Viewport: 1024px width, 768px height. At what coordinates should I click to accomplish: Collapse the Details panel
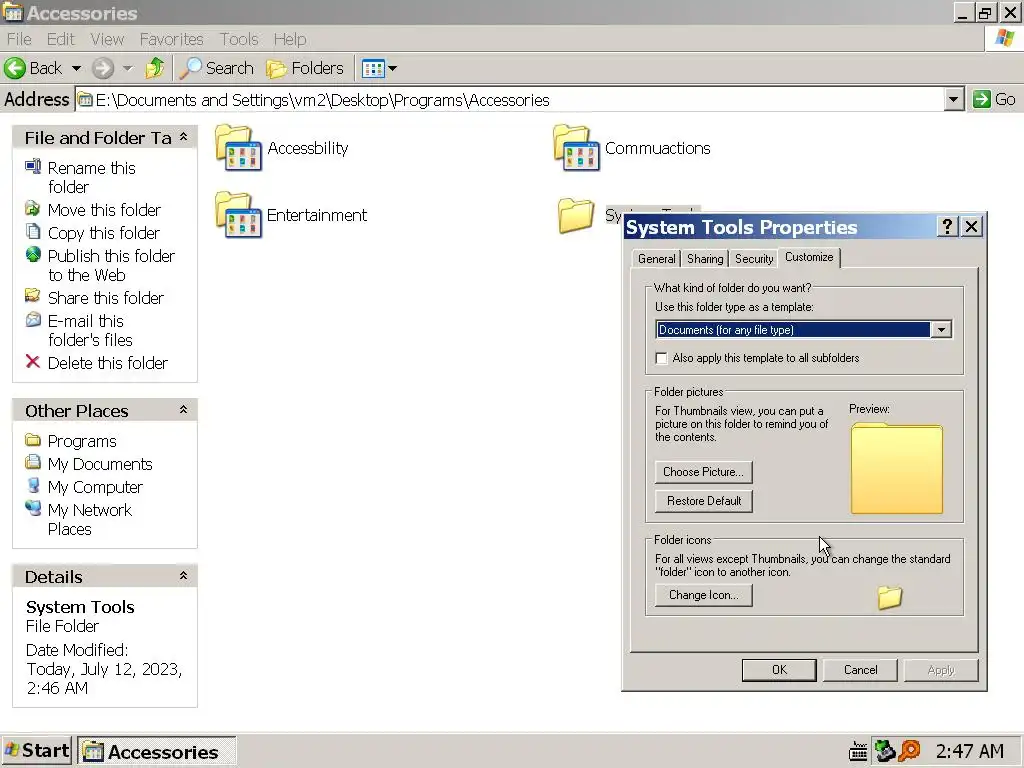click(184, 576)
